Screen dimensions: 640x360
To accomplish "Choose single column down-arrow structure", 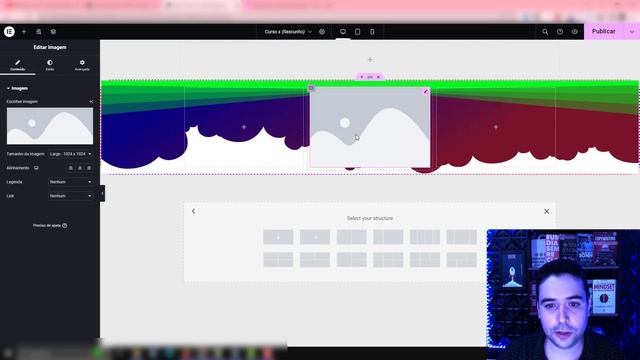I will pyautogui.click(x=278, y=237).
